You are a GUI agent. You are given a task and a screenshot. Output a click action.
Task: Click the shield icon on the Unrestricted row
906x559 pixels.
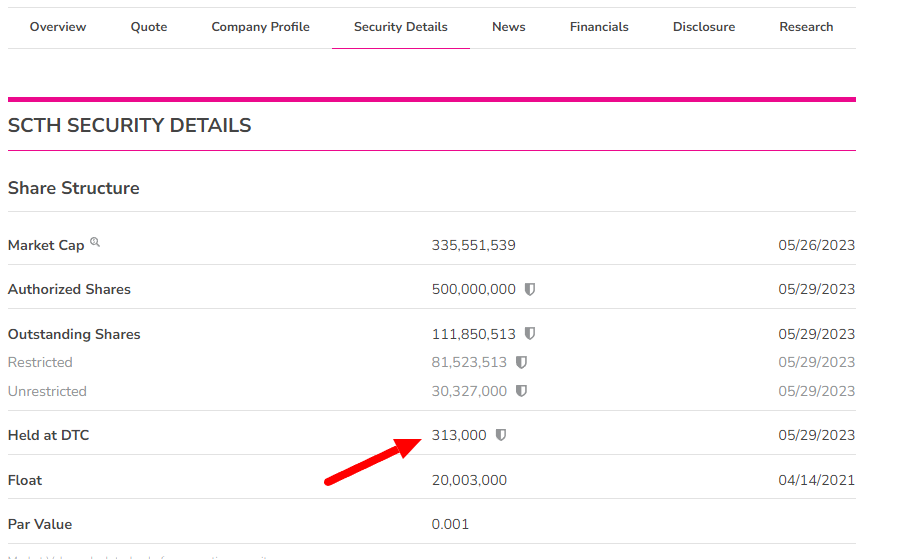click(521, 391)
